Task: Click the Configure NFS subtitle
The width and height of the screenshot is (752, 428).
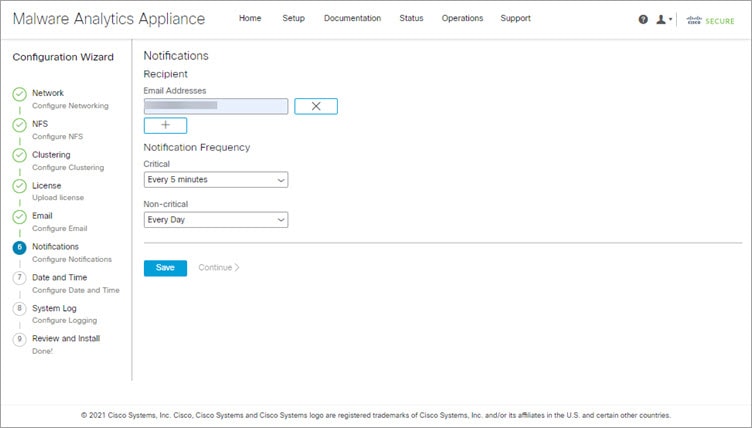Action: pyautogui.click(x=58, y=137)
